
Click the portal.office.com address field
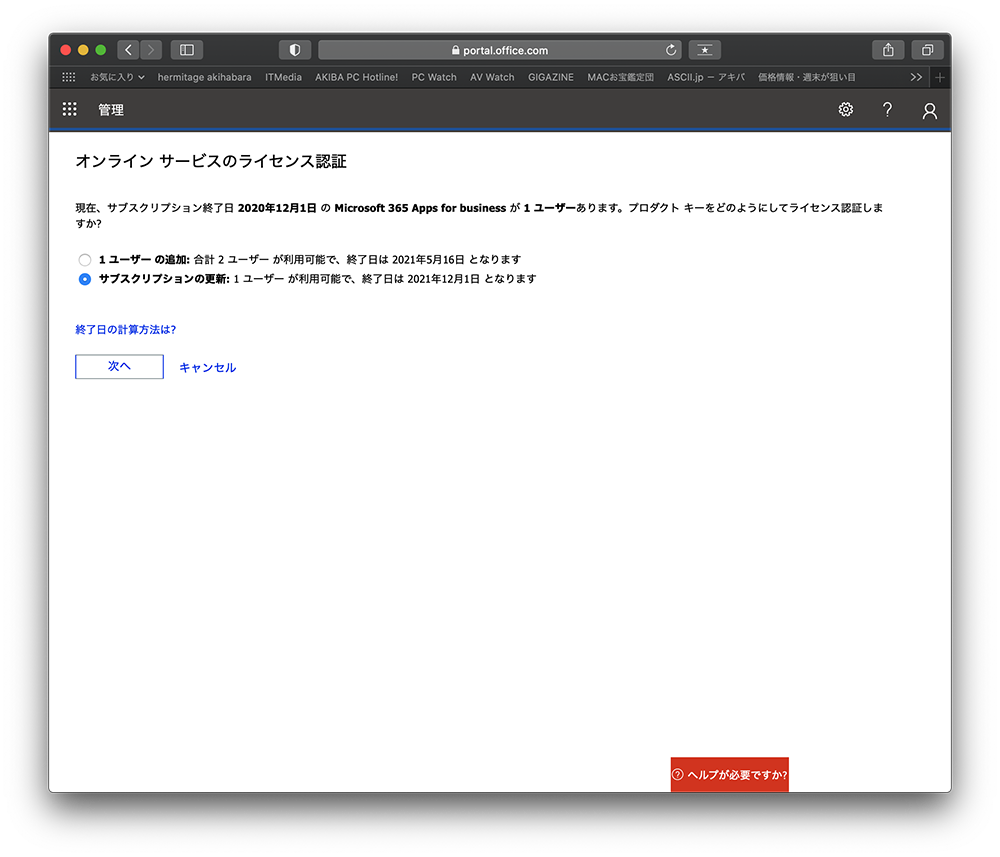click(x=499, y=50)
